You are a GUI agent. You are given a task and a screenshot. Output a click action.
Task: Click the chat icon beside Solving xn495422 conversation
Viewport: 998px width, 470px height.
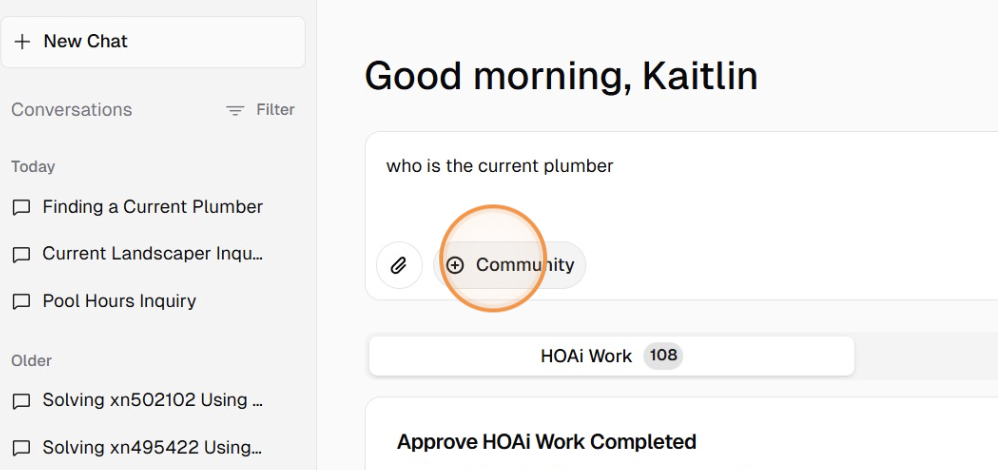(21, 448)
